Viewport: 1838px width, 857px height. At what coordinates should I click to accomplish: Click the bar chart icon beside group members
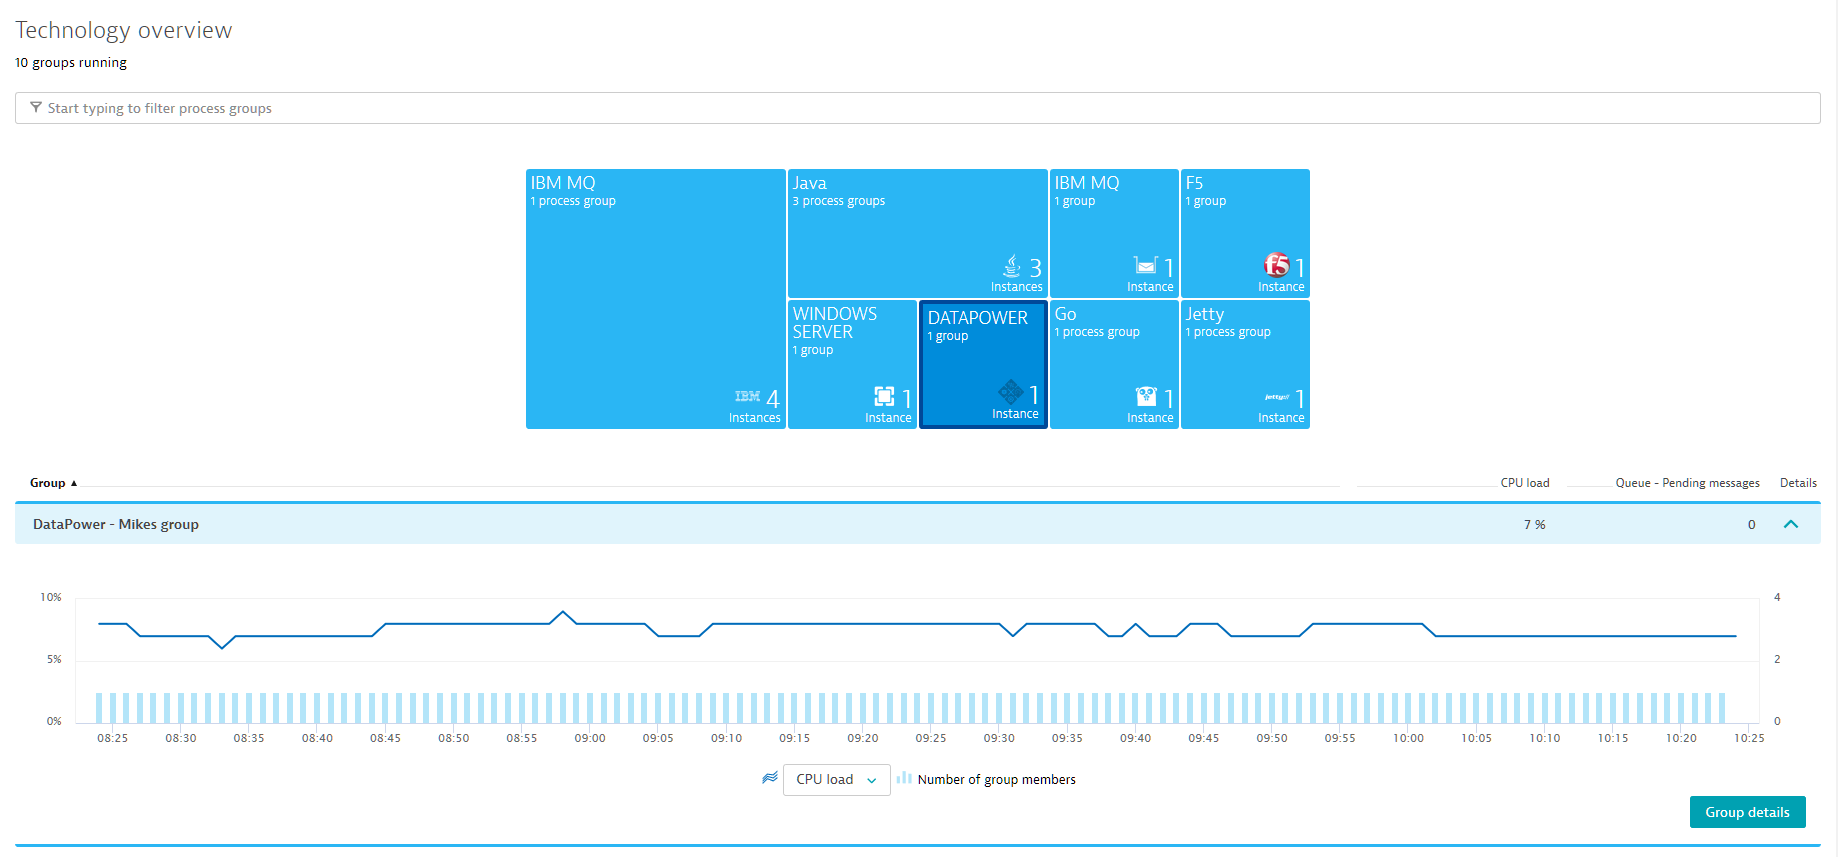click(904, 777)
